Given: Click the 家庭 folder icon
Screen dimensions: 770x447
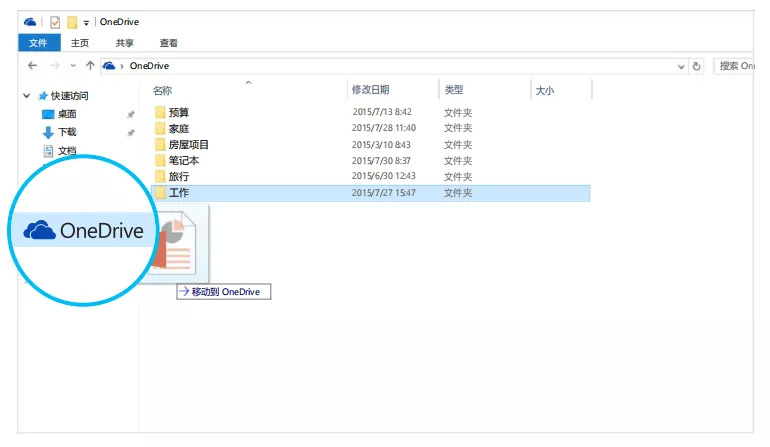Looking at the screenshot, I should coord(160,129).
